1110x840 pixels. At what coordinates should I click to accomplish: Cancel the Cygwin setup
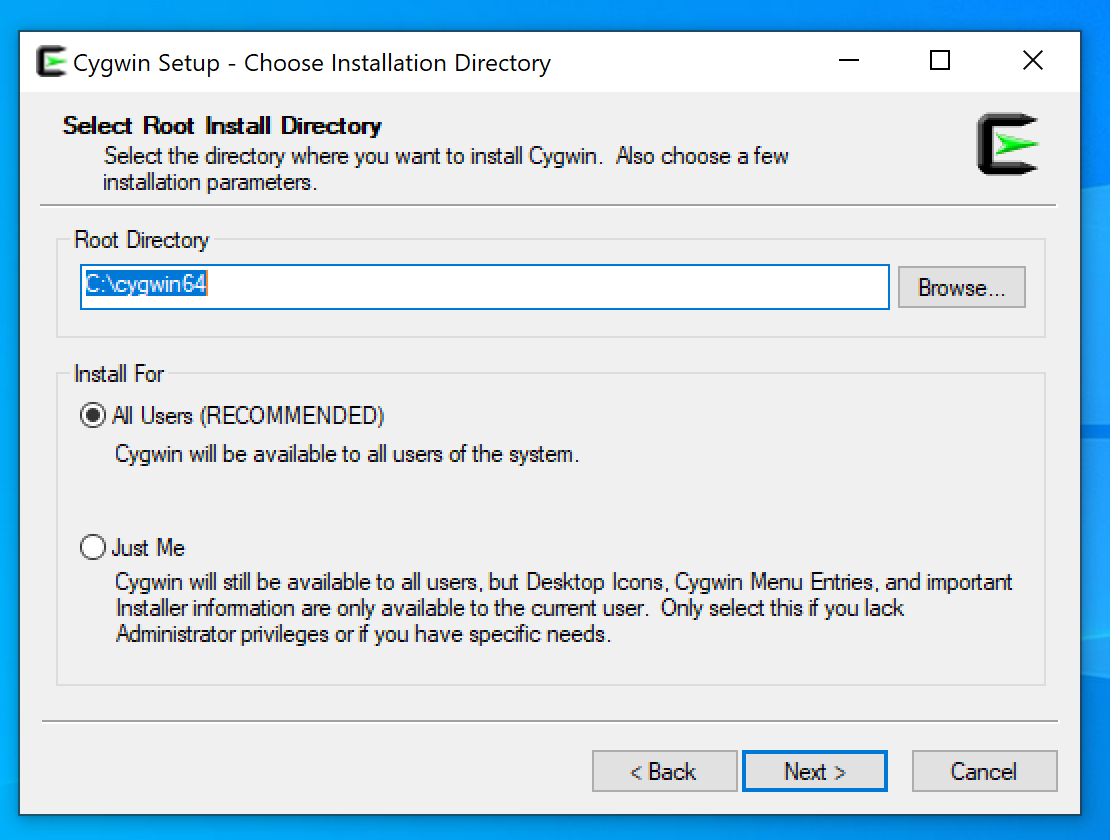(984, 771)
